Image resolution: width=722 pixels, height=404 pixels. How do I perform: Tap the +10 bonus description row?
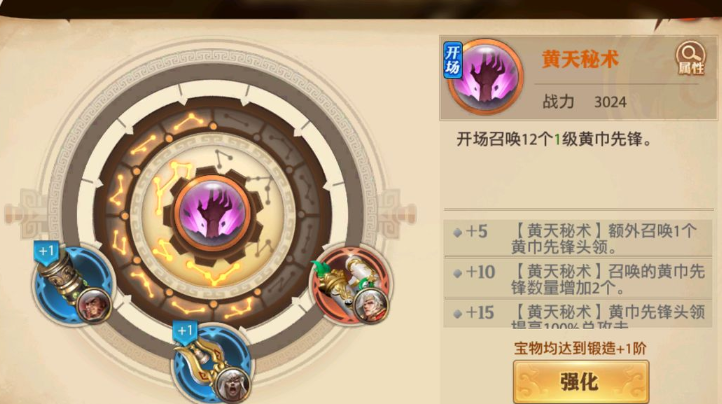[578, 278]
